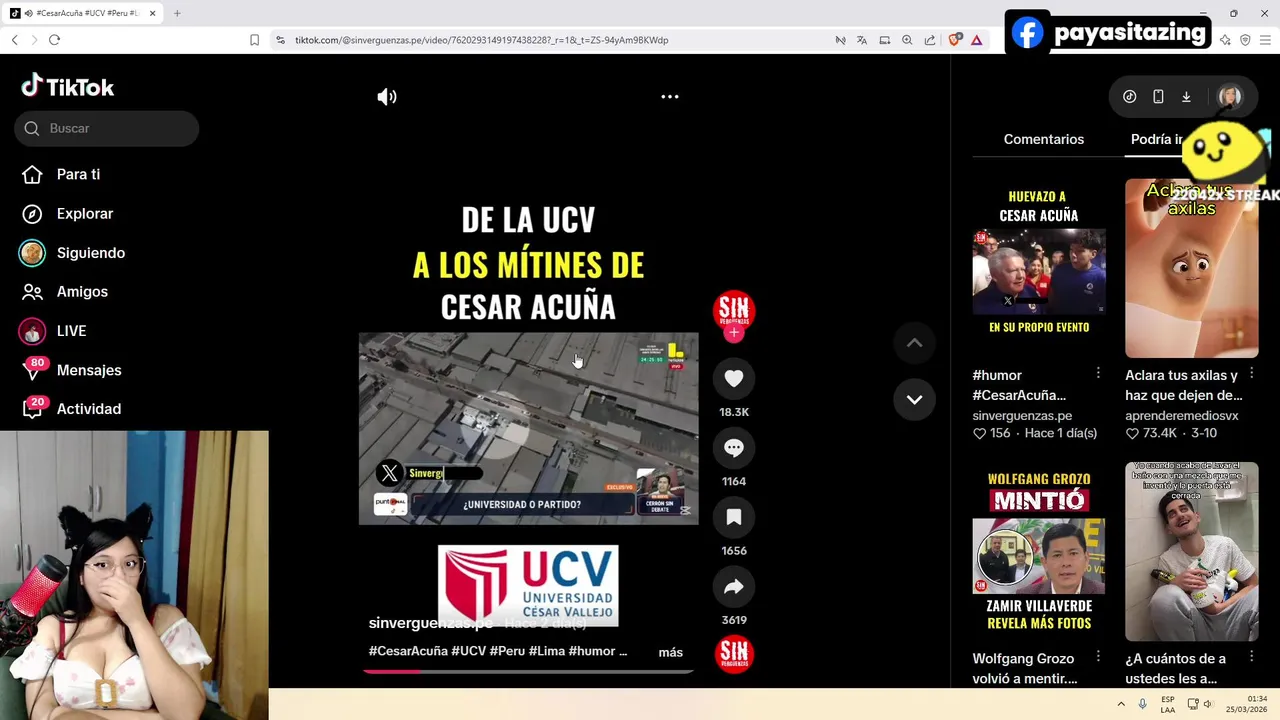Open the three-dot video options menu
Screen dimensions: 1280x720
[670, 97]
